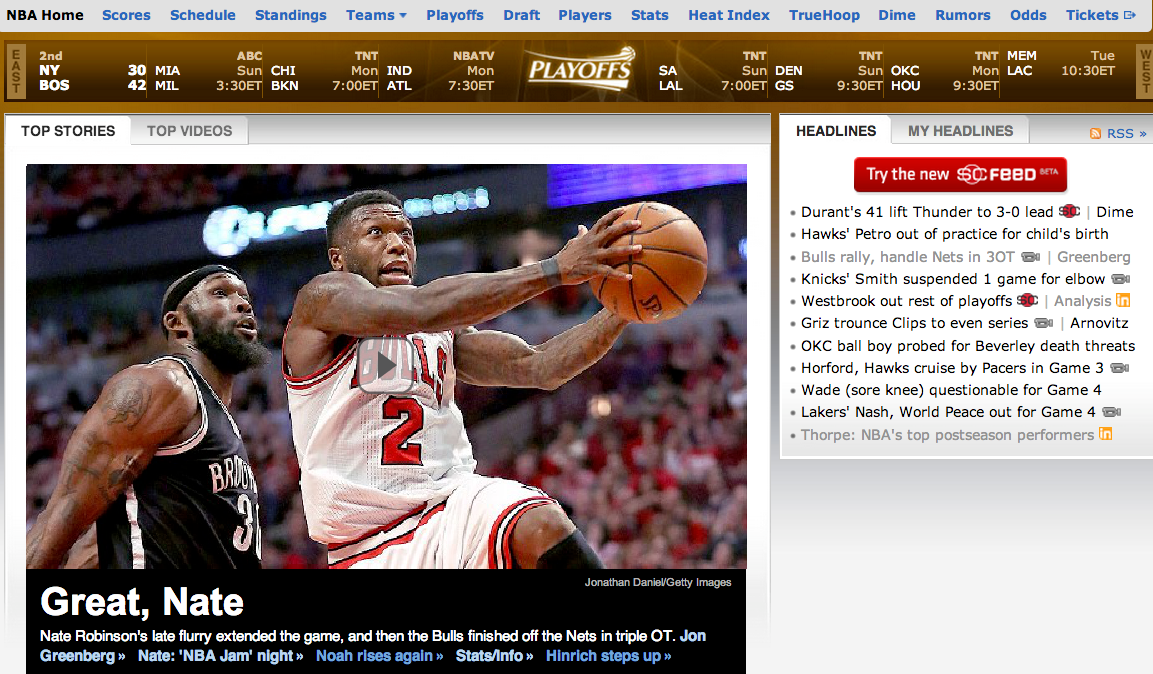1153x674 pixels.
Task: Play the Great, Nate video
Action: point(386,365)
